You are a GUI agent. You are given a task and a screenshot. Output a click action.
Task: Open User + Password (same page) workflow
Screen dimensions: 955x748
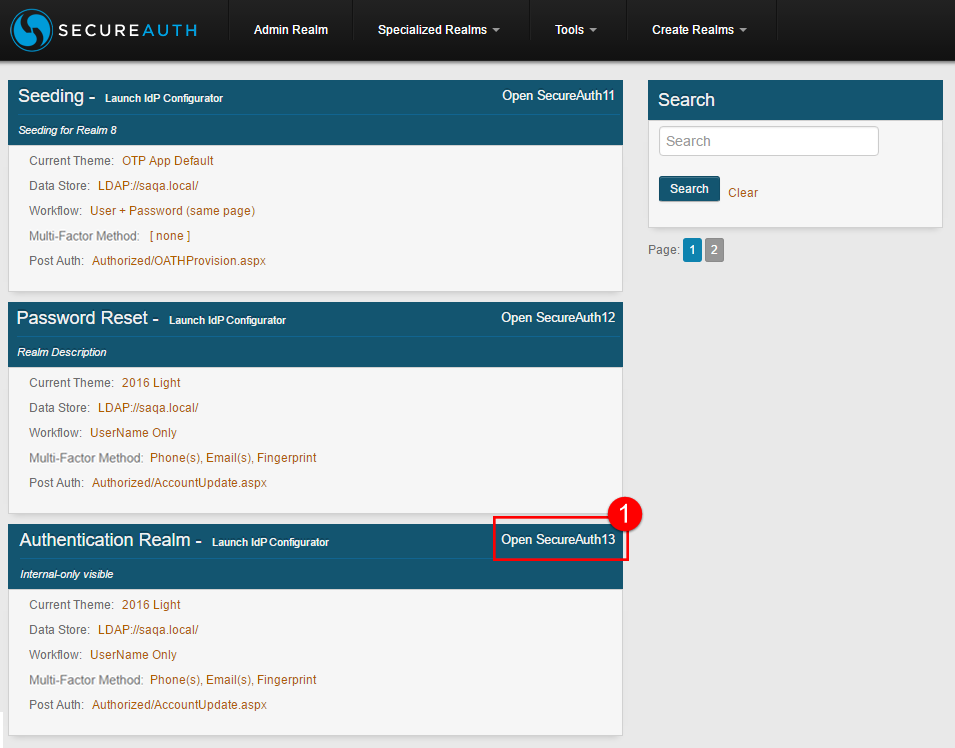point(172,211)
